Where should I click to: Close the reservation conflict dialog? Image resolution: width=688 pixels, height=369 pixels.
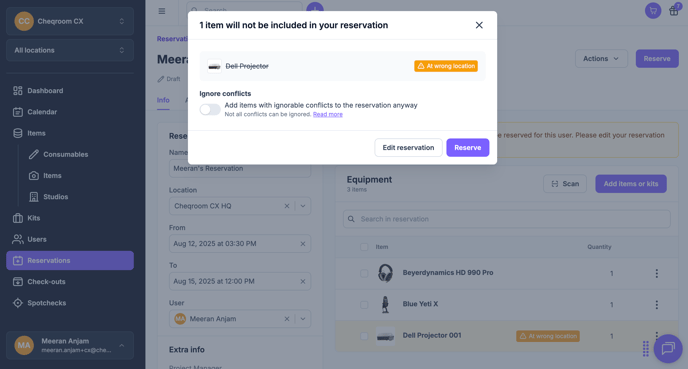click(479, 25)
